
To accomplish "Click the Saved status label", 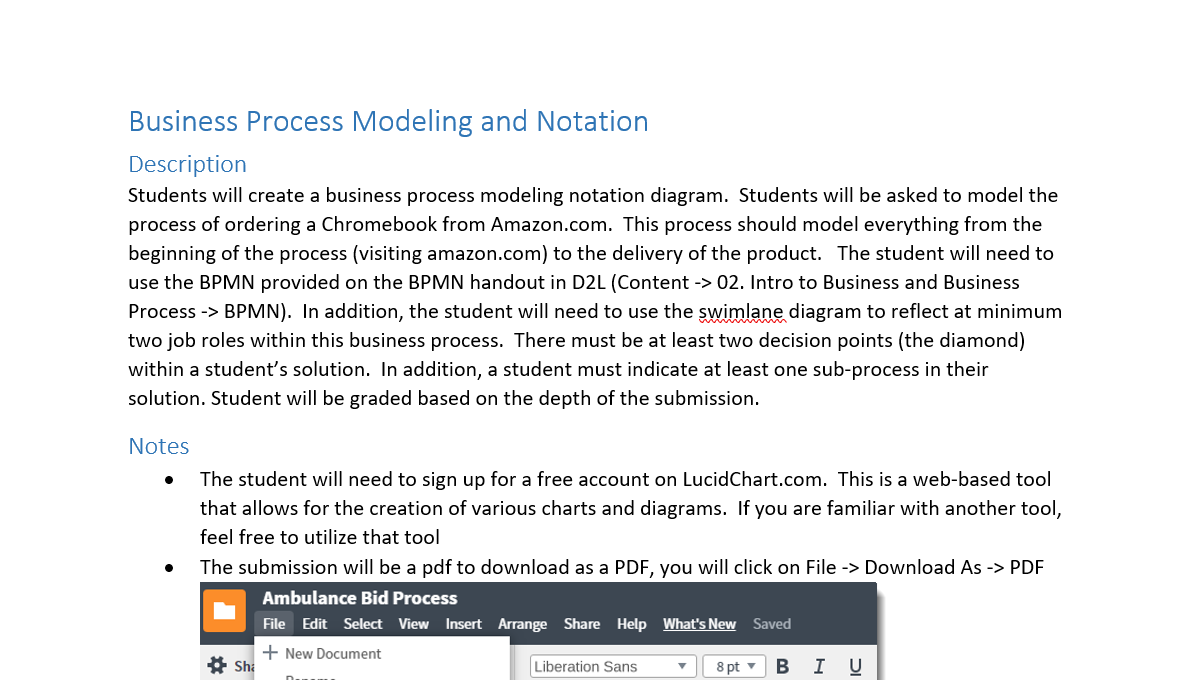I will tap(771, 623).
